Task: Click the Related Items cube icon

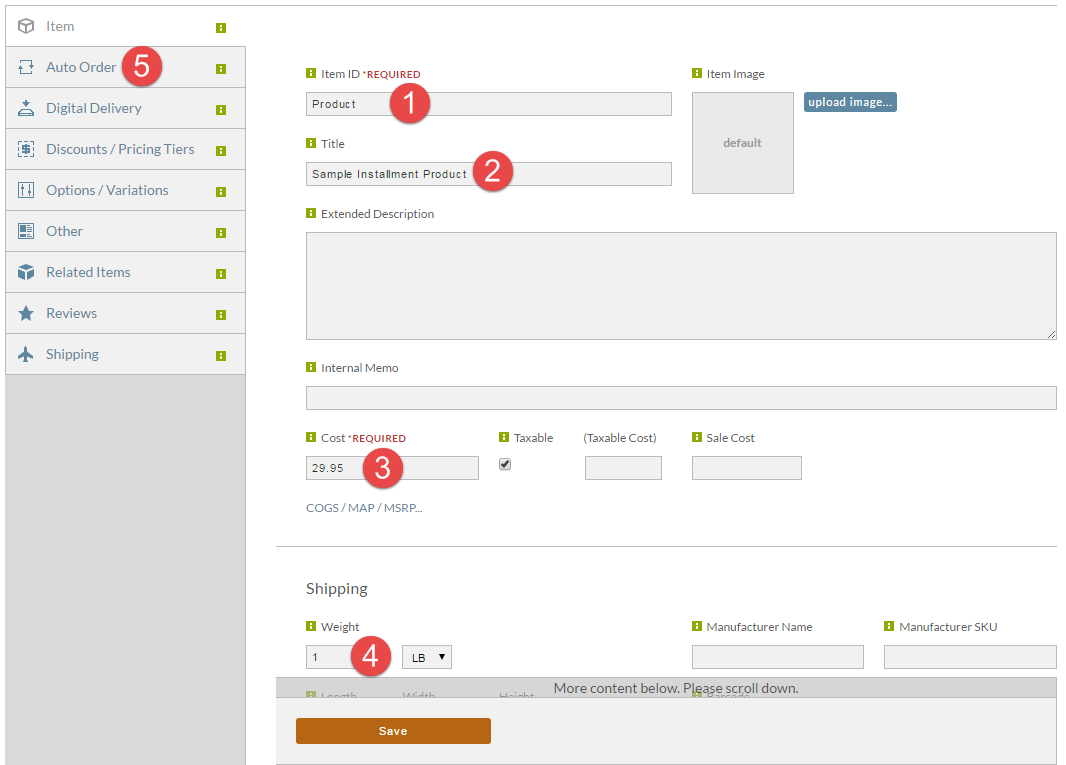Action: pos(26,272)
